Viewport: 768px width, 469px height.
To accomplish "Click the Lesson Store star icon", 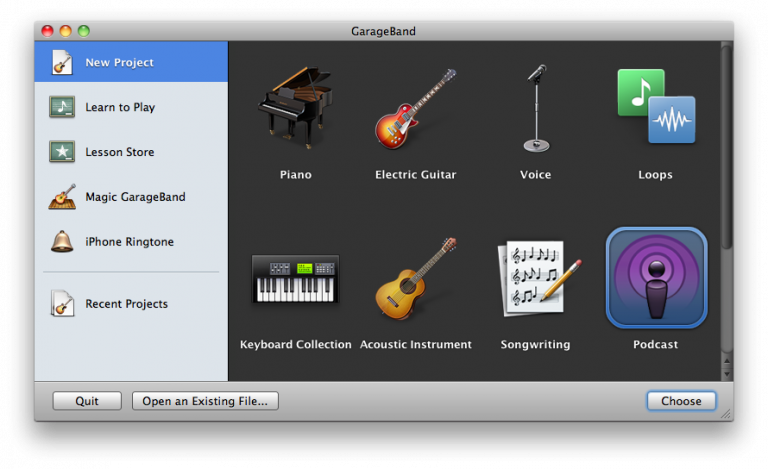I will (x=62, y=152).
